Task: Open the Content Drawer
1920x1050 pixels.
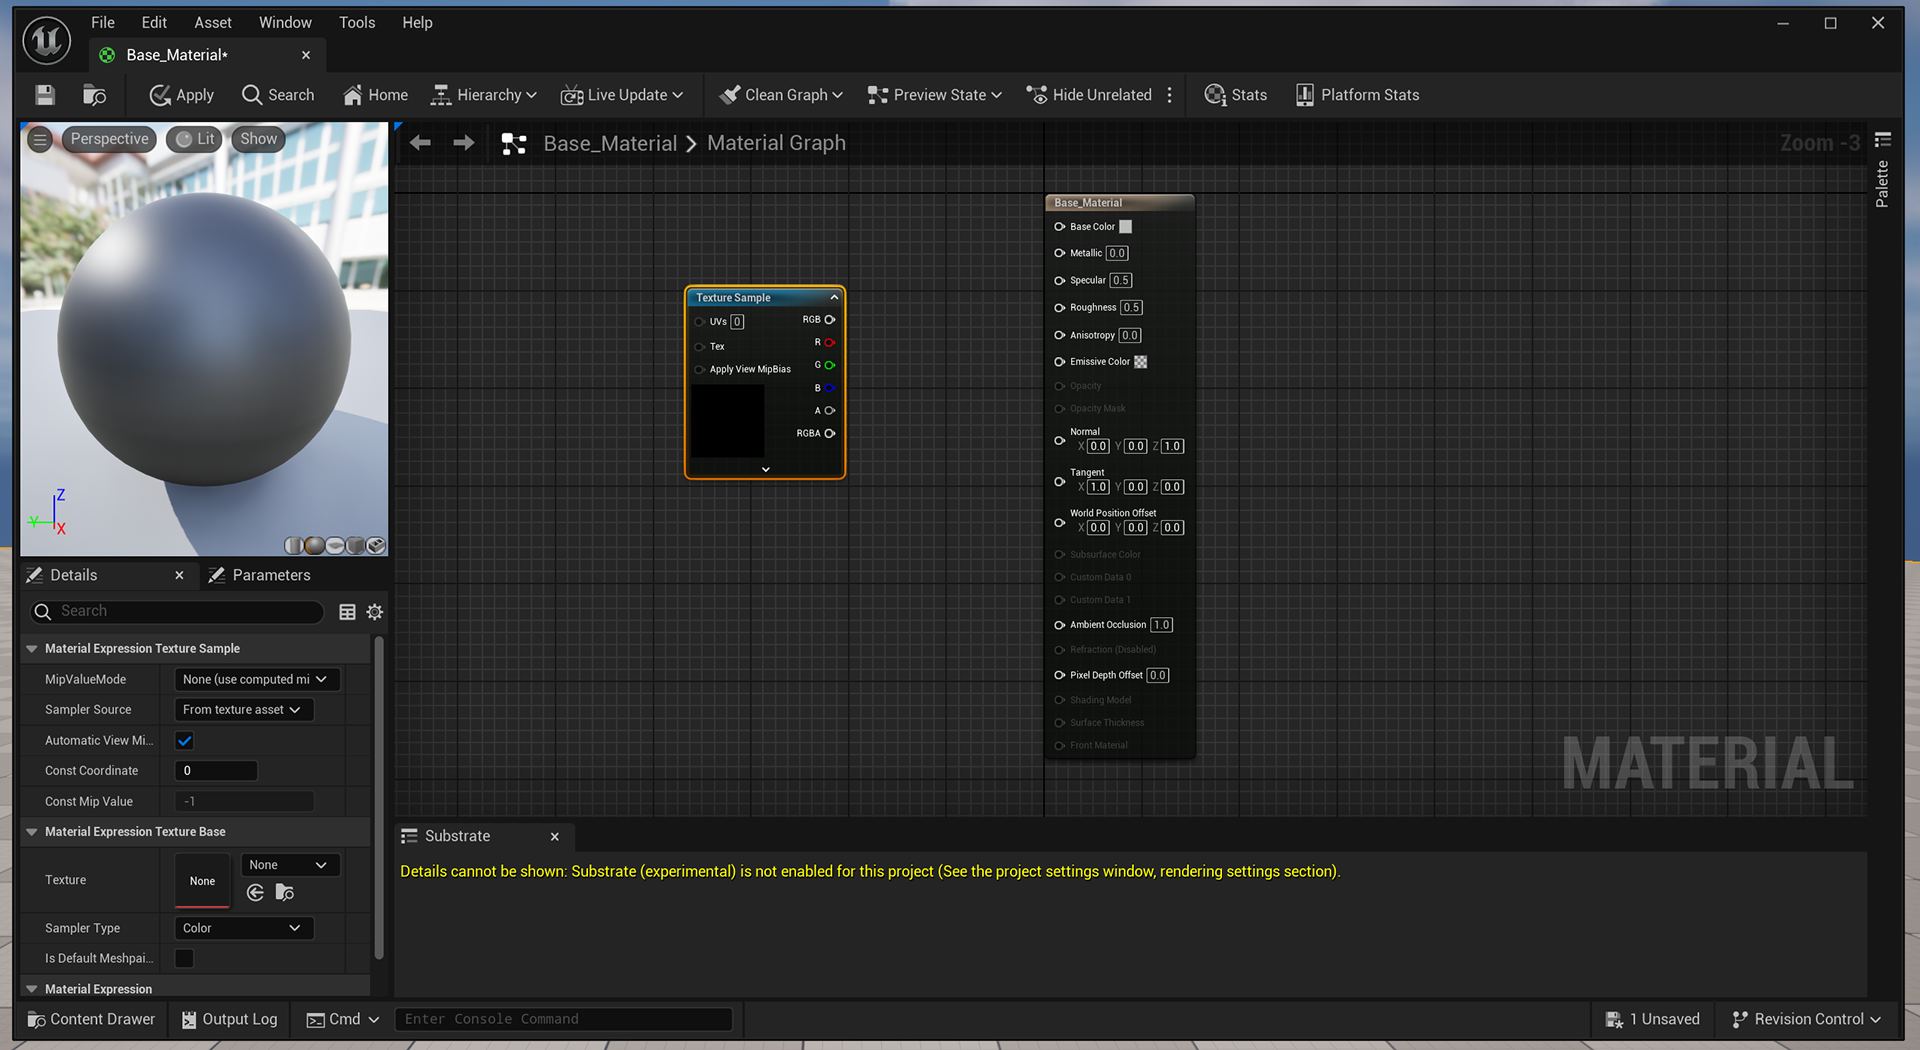Action: pos(91,1019)
